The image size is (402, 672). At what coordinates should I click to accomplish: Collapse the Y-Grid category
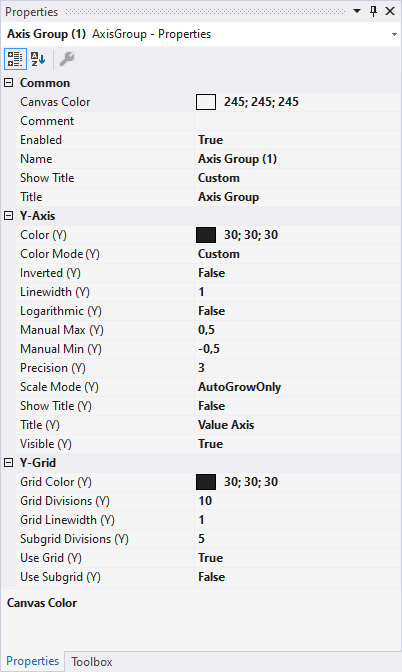point(9,463)
